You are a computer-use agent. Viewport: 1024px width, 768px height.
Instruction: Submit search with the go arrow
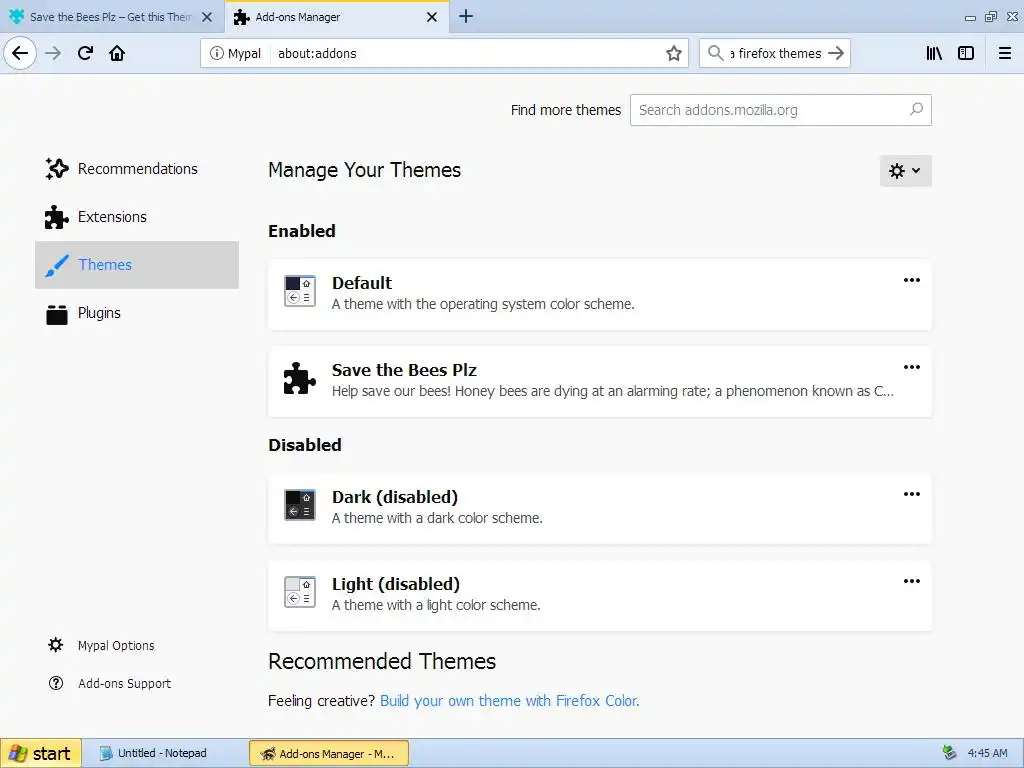836,53
